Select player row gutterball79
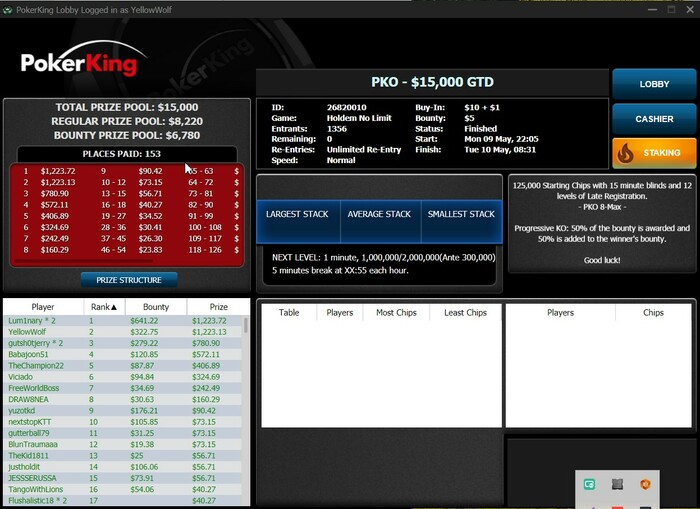The width and height of the screenshot is (700, 509). click(x=123, y=433)
